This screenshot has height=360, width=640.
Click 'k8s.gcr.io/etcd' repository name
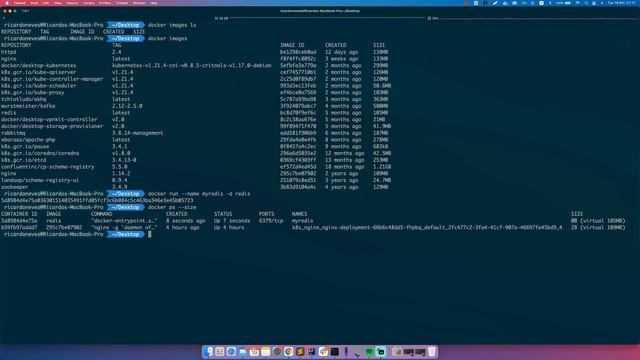(x=23, y=160)
